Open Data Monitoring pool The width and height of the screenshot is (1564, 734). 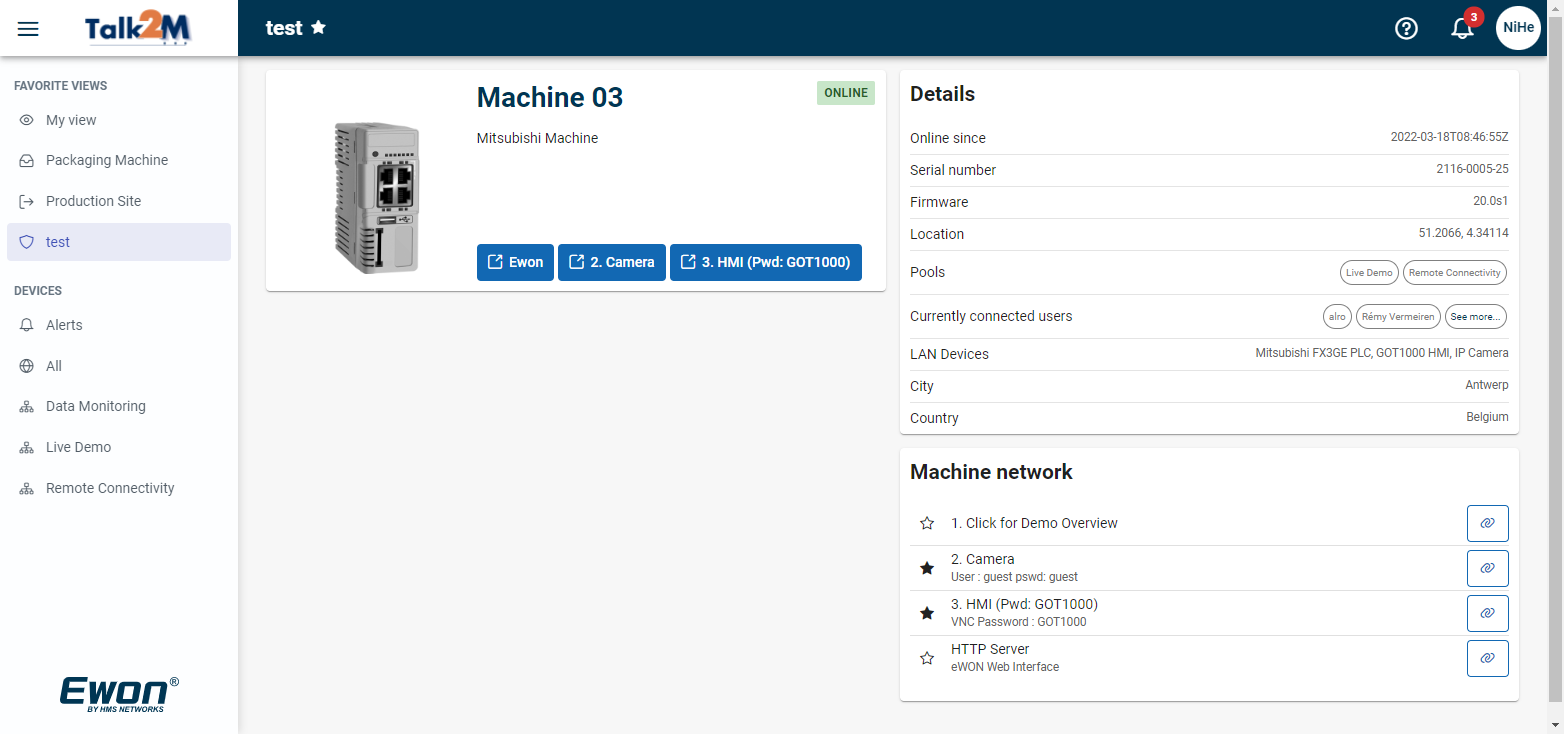pos(119,406)
